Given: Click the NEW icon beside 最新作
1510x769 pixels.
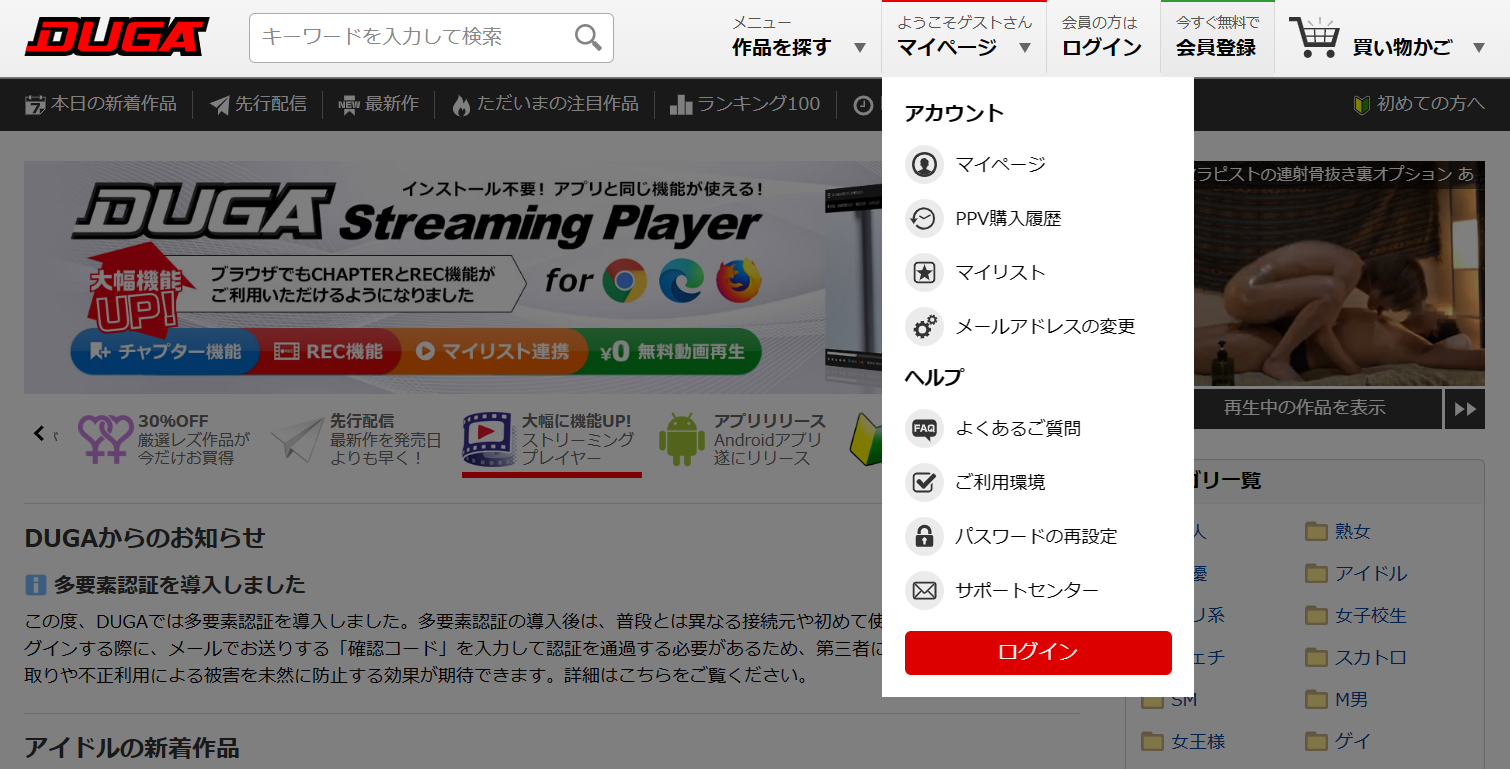Looking at the screenshot, I should (349, 105).
